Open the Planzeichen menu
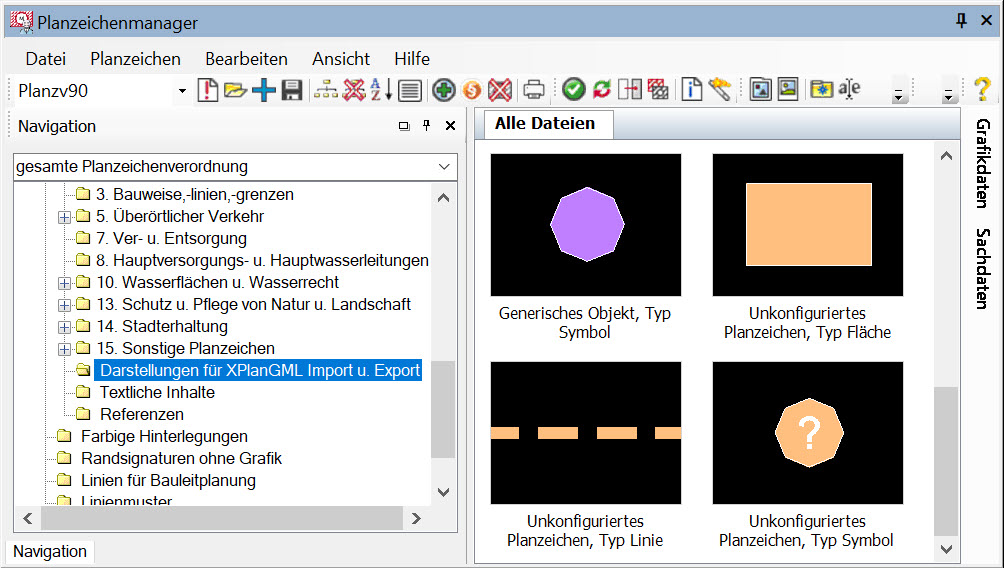The height and width of the screenshot is (568, 1004). tap(135, 59)
